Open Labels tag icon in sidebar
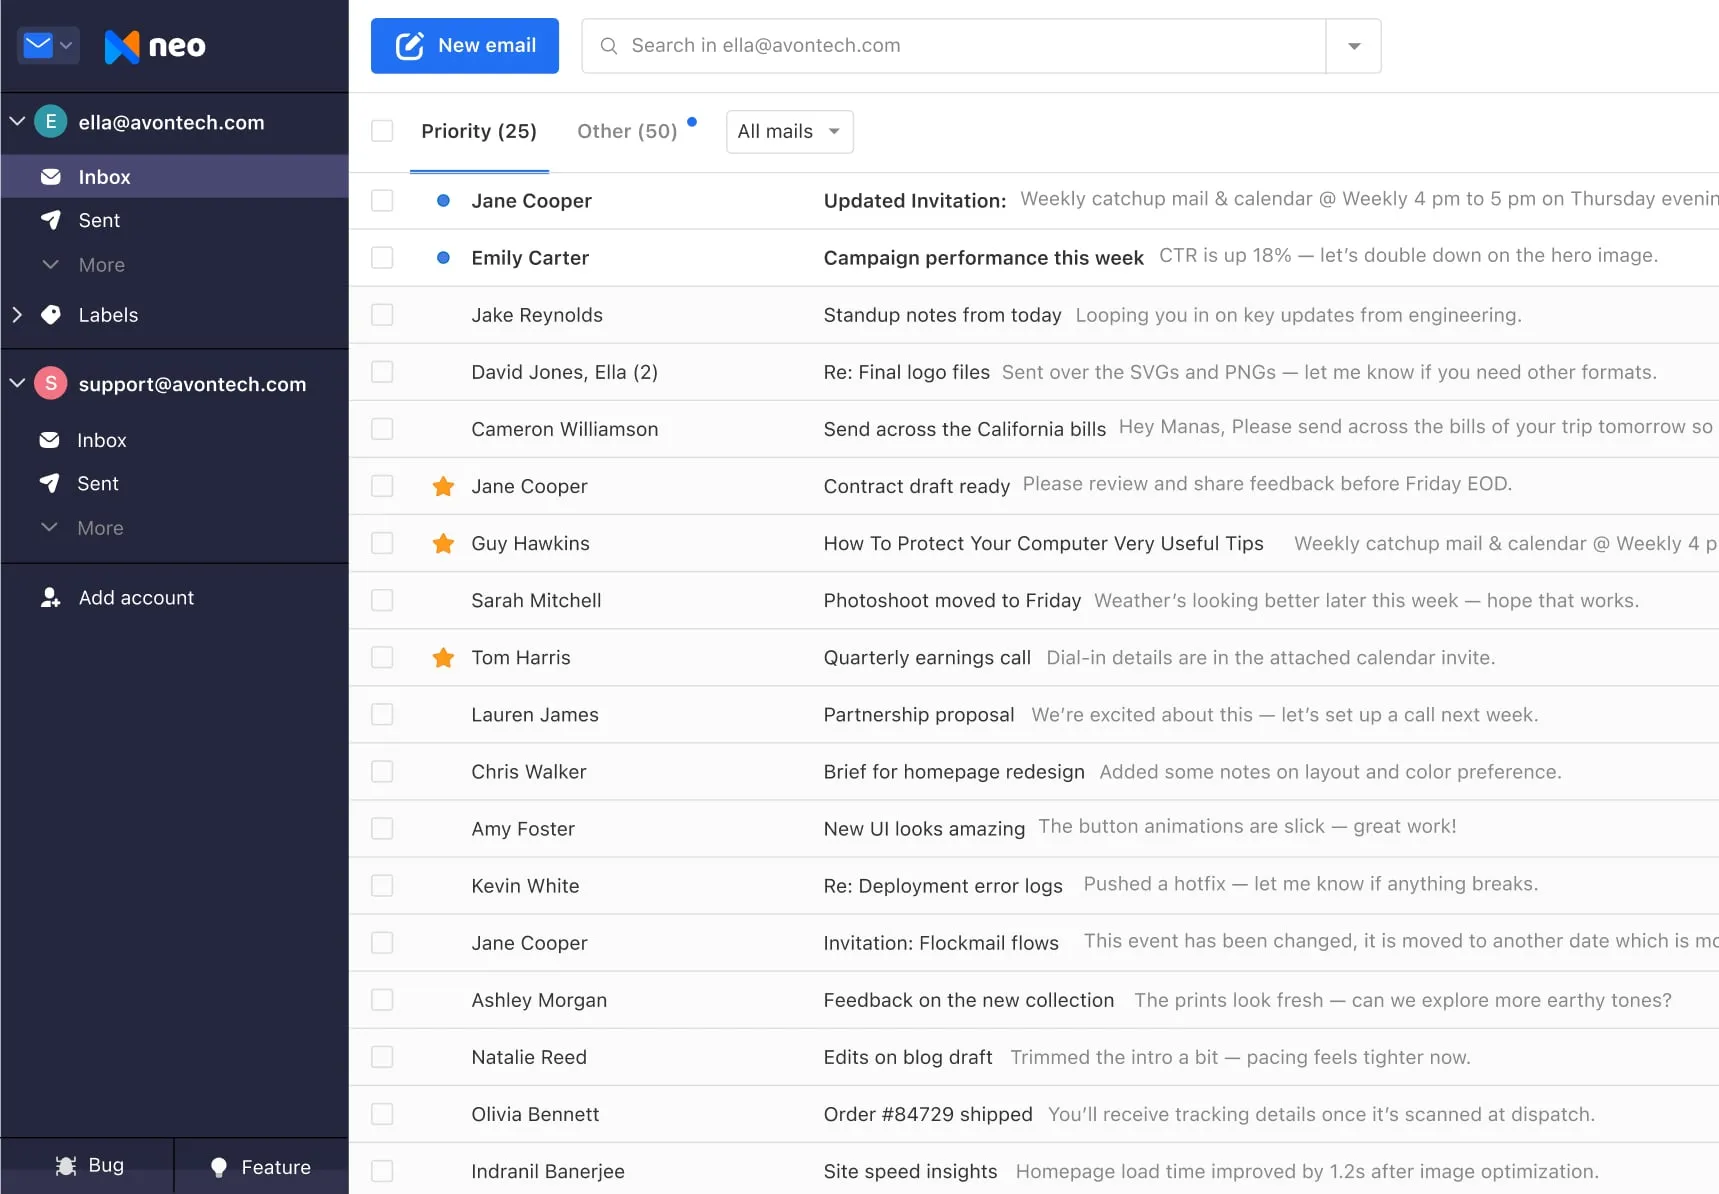Image resolution: width=1719 pixels, height=1194 pixels. pos(51,315)
